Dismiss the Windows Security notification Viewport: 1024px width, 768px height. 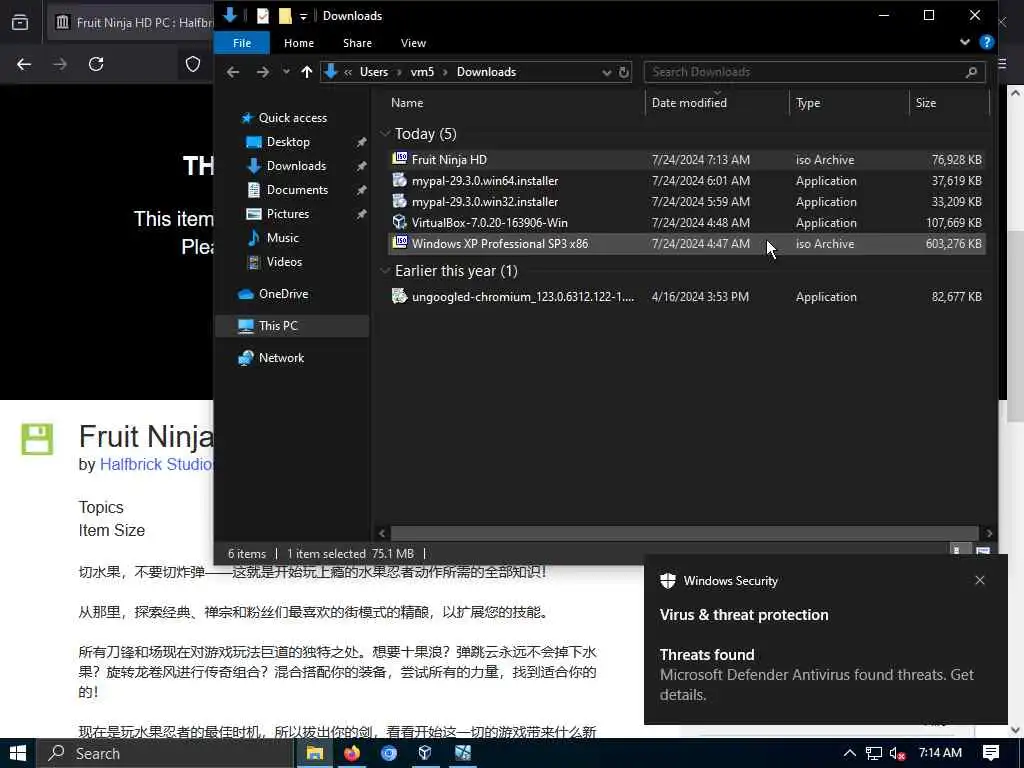point(980,580)
